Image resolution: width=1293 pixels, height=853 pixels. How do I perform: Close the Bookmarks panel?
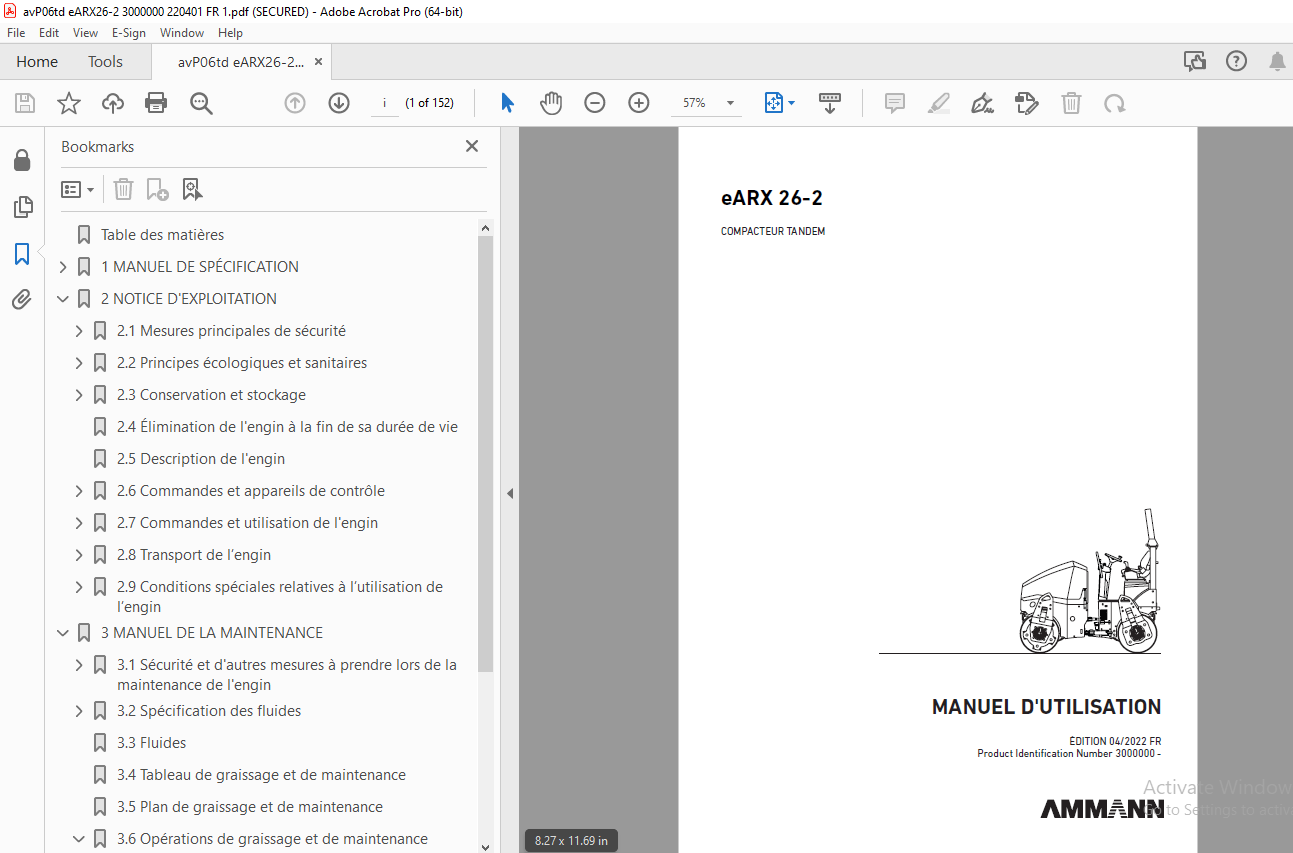472,146
